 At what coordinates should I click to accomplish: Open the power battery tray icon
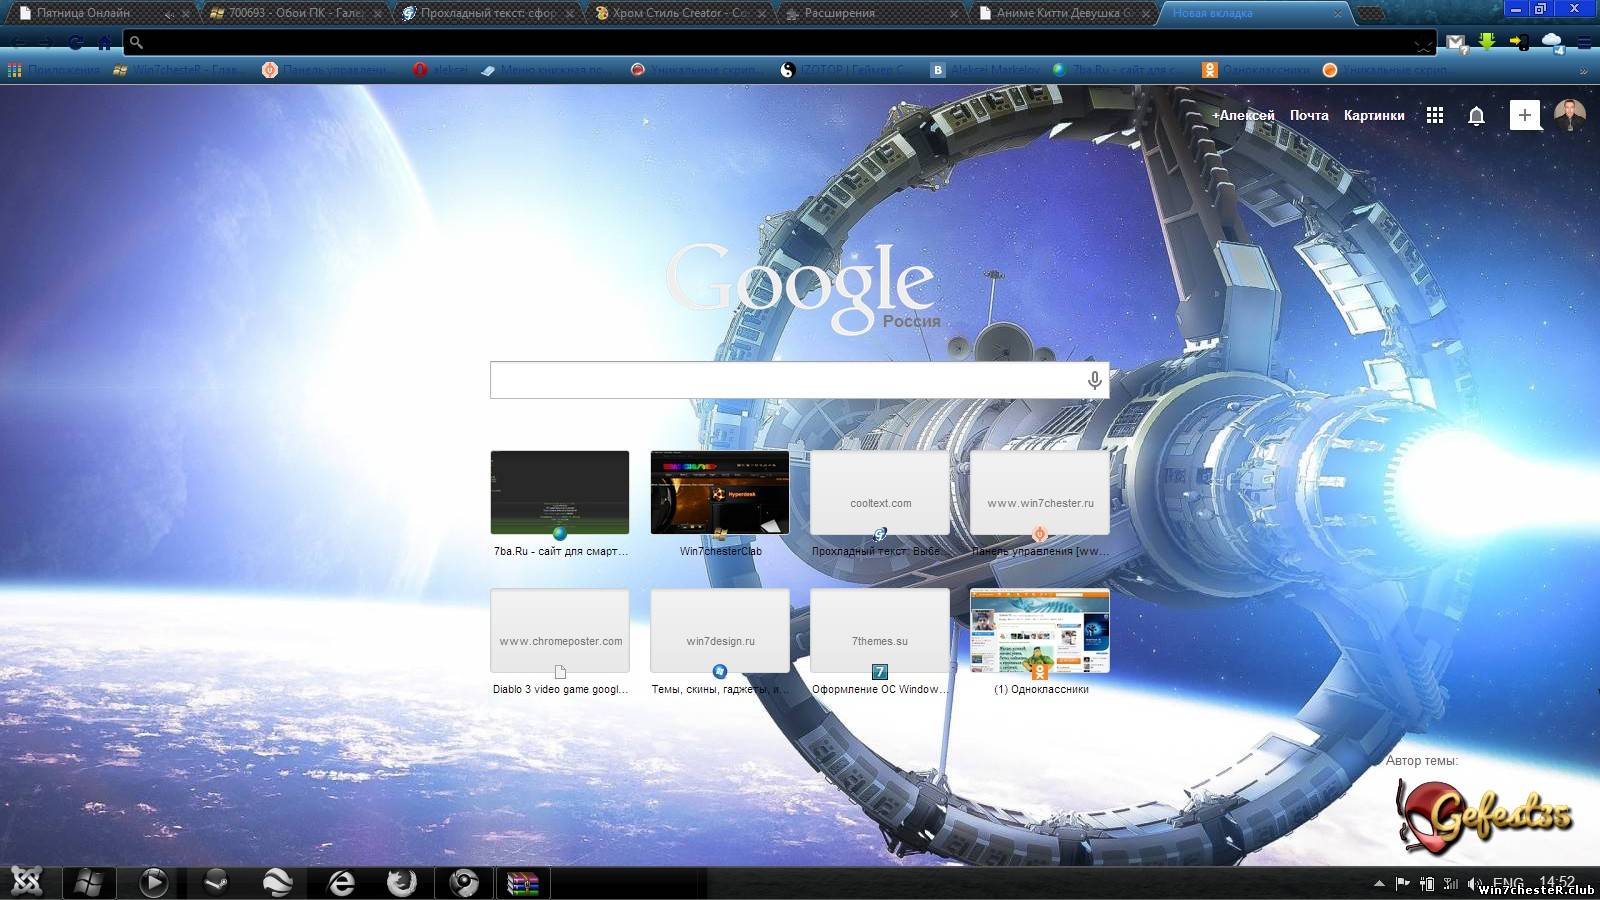(x=1427, y=883)
